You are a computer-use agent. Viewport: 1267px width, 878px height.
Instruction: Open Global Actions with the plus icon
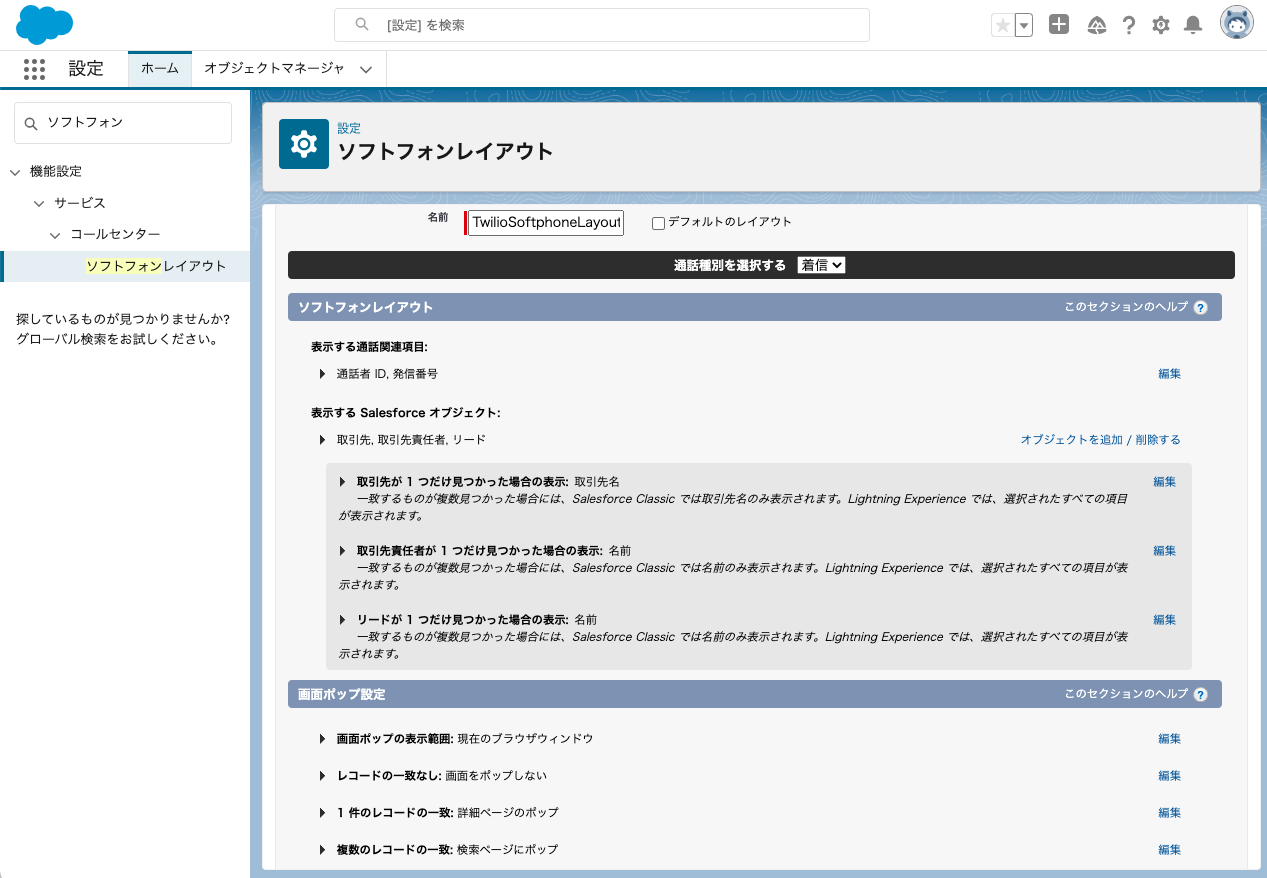1059,24
